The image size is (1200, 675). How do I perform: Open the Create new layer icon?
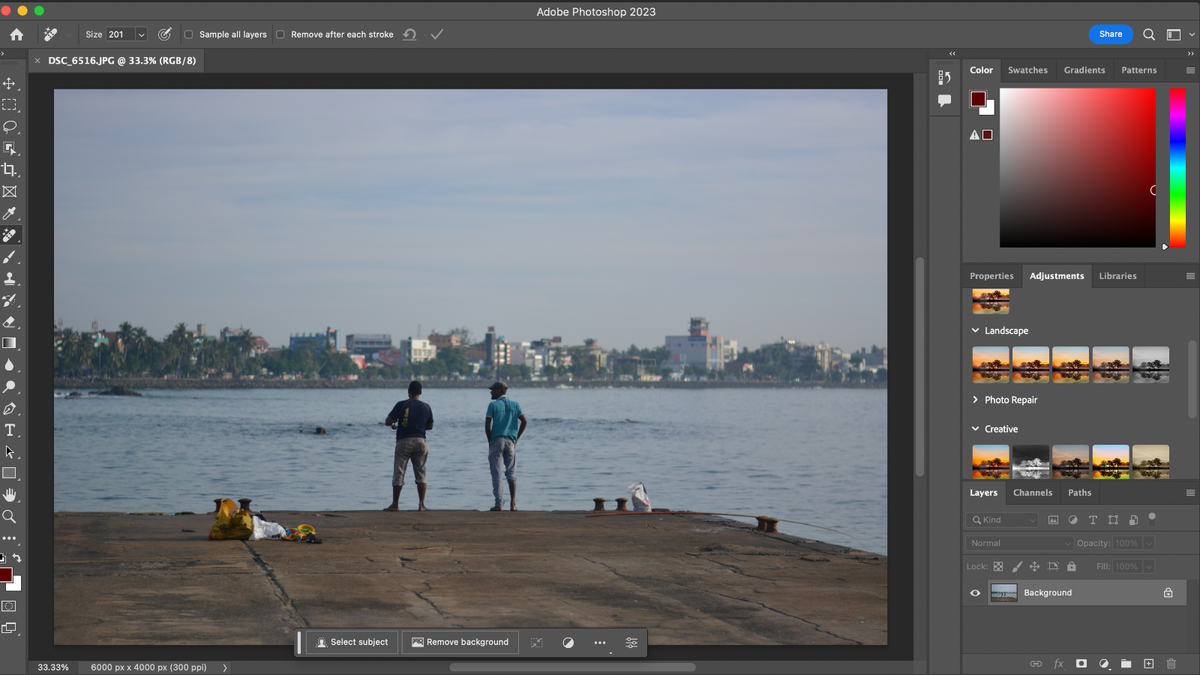point(1149,663)
